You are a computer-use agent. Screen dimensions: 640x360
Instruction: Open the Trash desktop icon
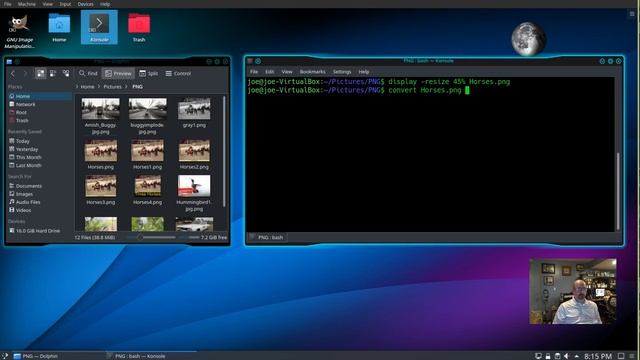139,28
